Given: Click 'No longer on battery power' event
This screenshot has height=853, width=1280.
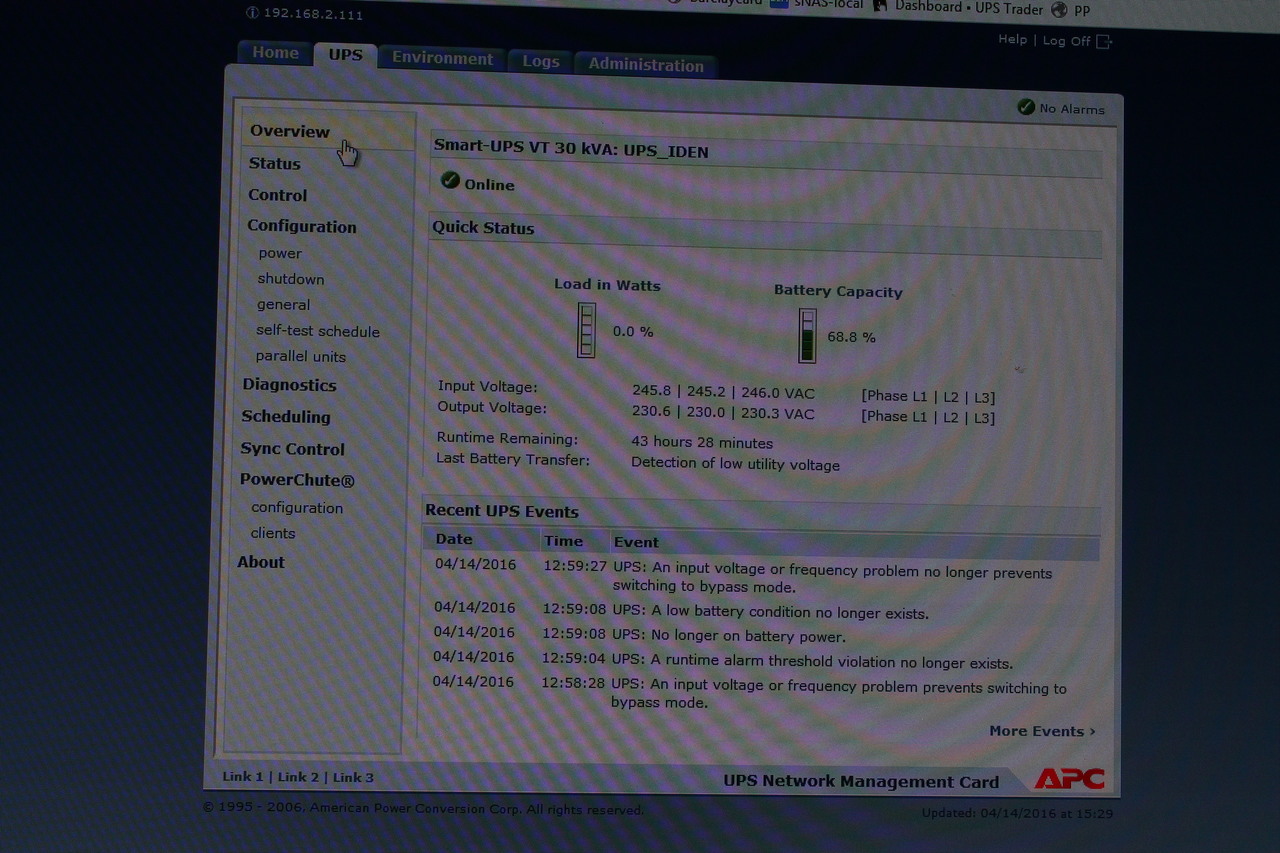Looking at the screenshot, I should point(729,636).
